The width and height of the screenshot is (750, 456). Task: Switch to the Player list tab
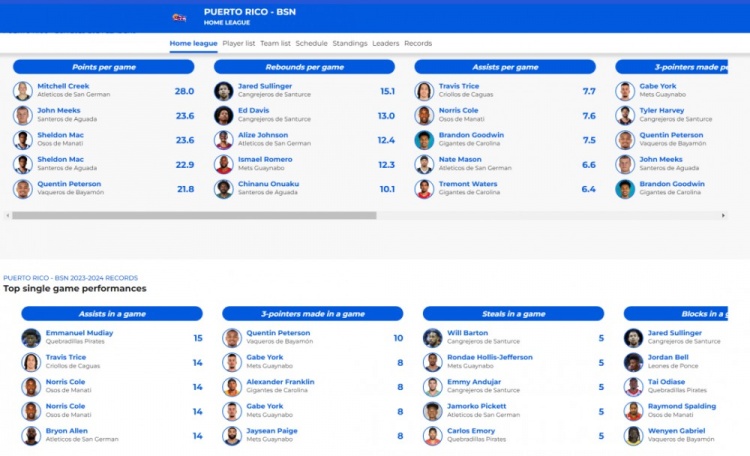(x=238, y=44)
